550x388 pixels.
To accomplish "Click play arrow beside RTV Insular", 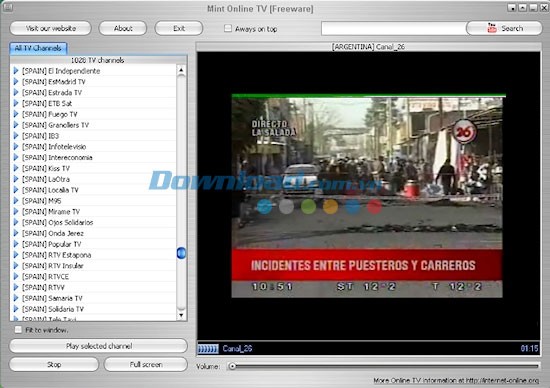I will 16,266.
